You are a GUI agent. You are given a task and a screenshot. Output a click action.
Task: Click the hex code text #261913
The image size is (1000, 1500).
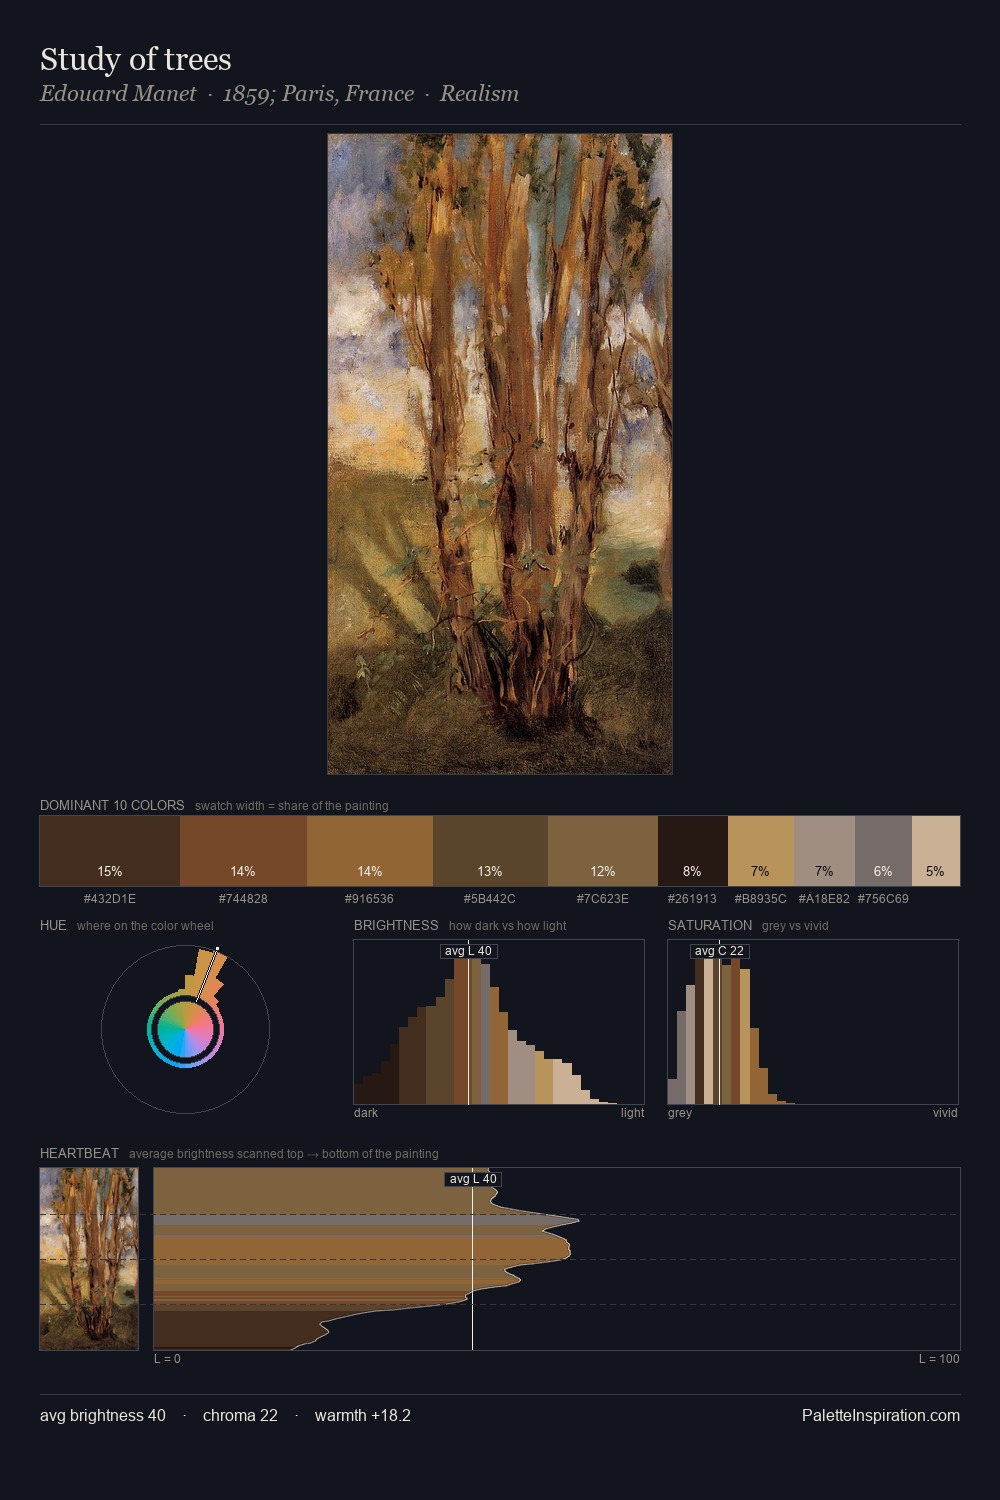pos(693,899)
